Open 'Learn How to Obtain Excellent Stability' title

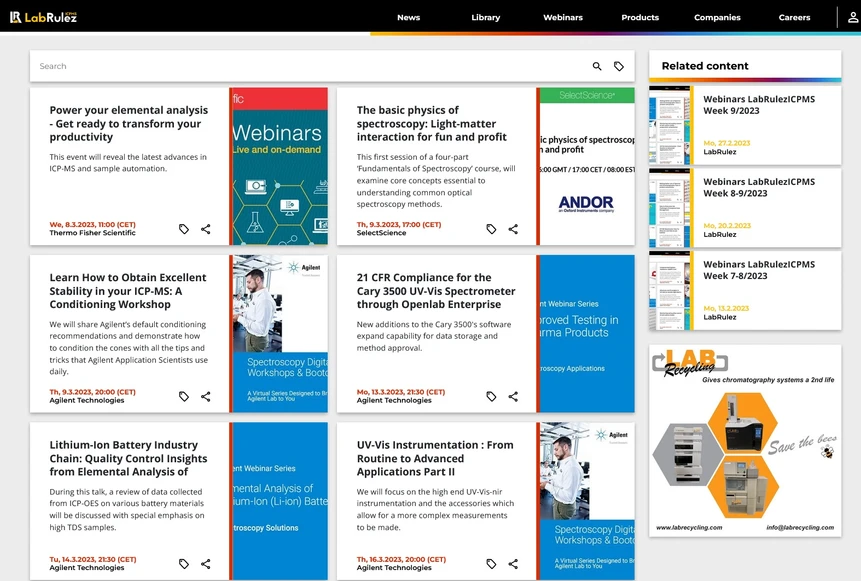click(x=128, y=291)
